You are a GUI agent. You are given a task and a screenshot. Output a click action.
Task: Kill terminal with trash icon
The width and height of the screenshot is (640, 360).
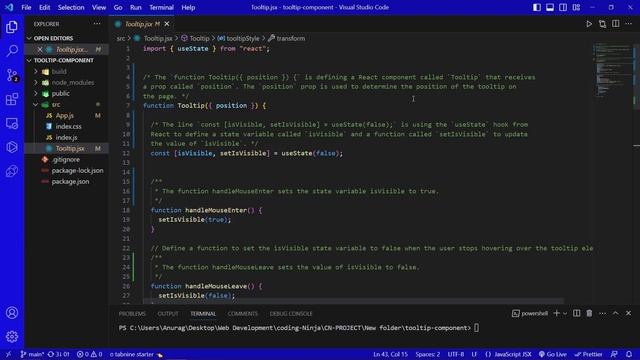(589, 313)
